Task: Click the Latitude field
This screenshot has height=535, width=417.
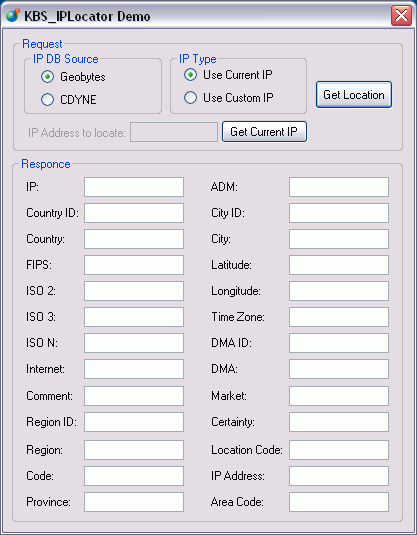Action: [x=339, y=265]
